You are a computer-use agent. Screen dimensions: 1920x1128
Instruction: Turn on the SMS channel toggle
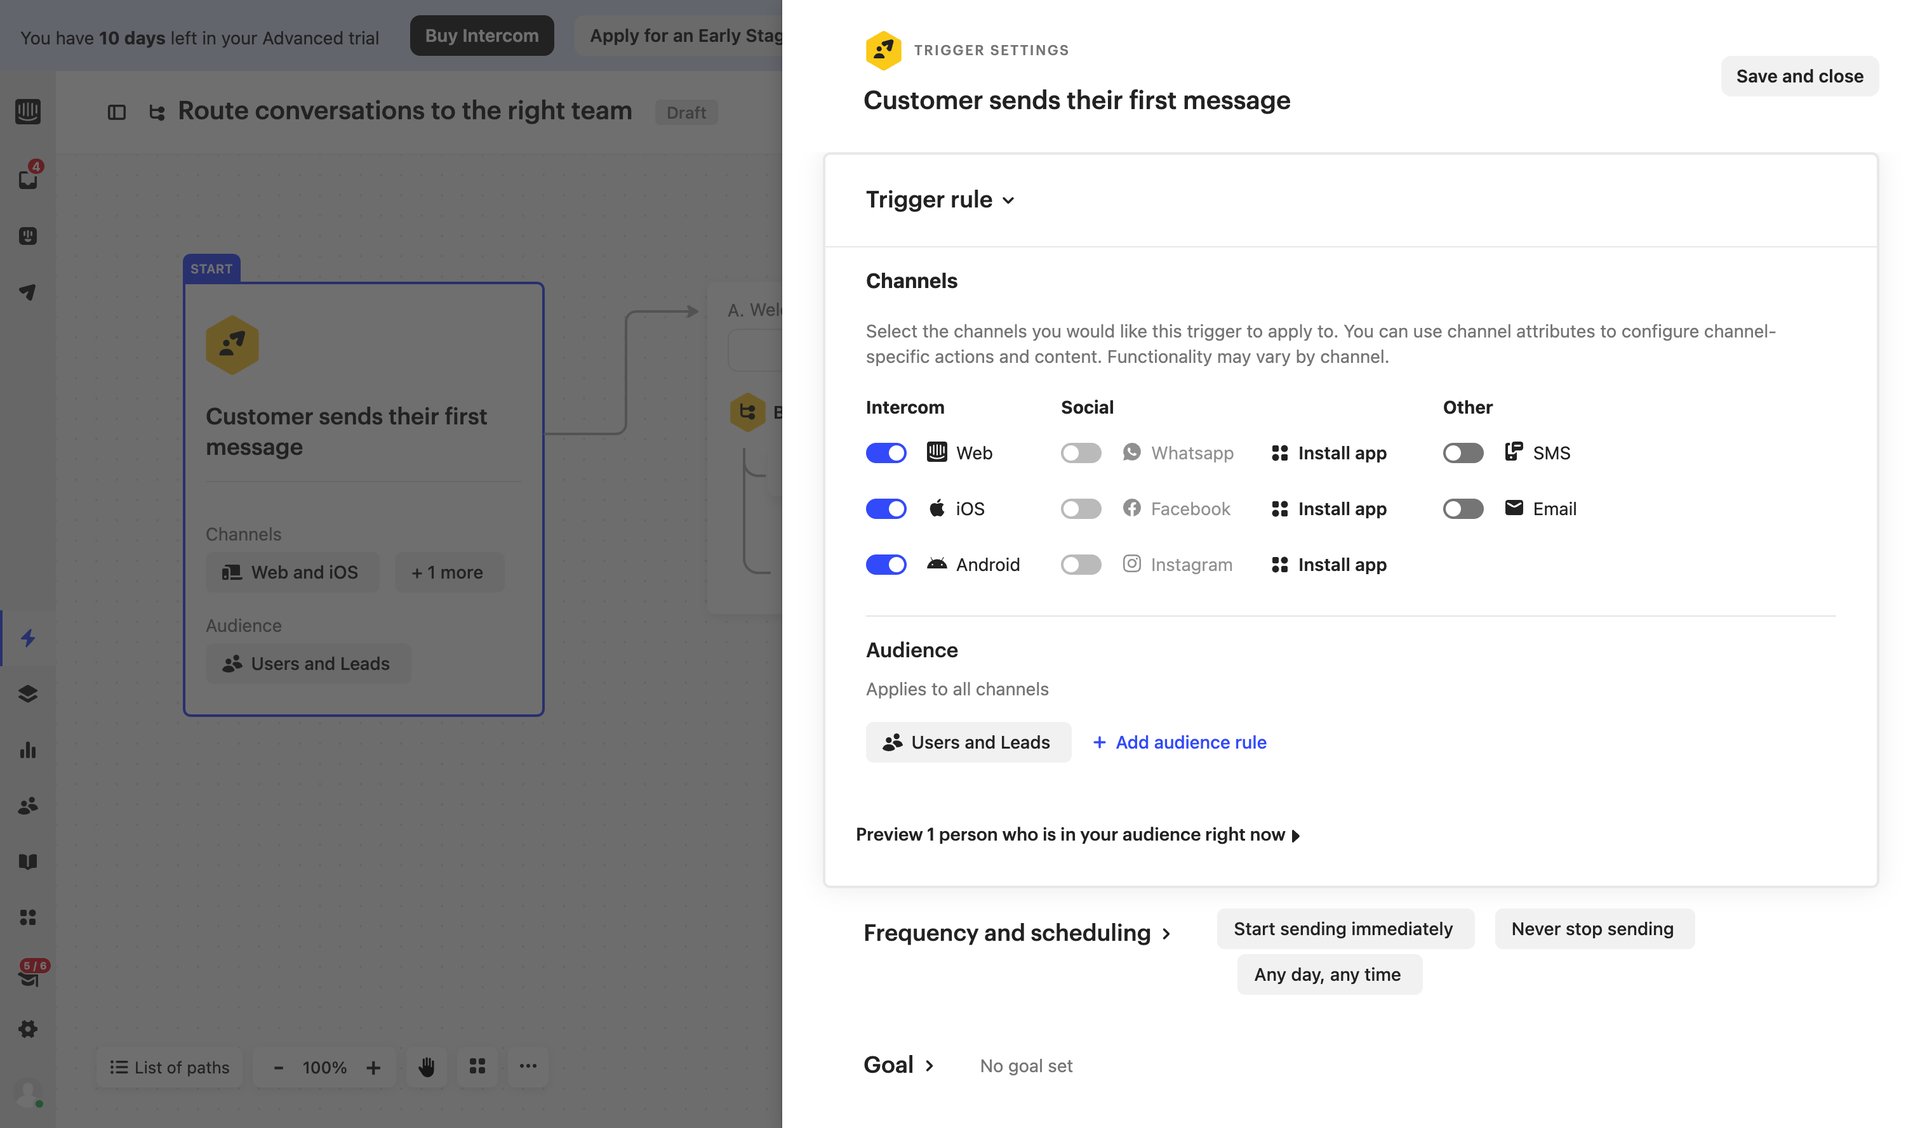tap(1463, 452)
